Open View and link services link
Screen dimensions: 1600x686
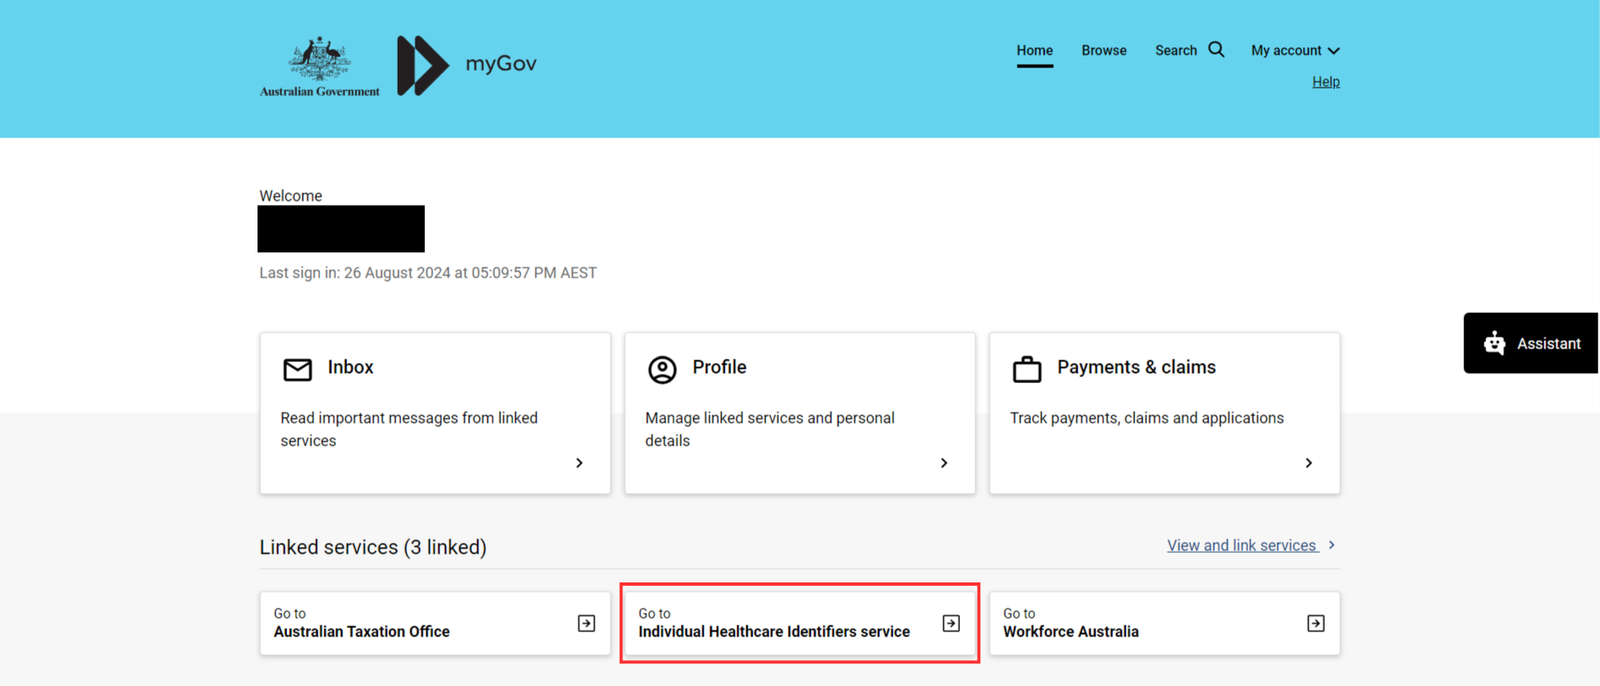[x=1242, y=545]
